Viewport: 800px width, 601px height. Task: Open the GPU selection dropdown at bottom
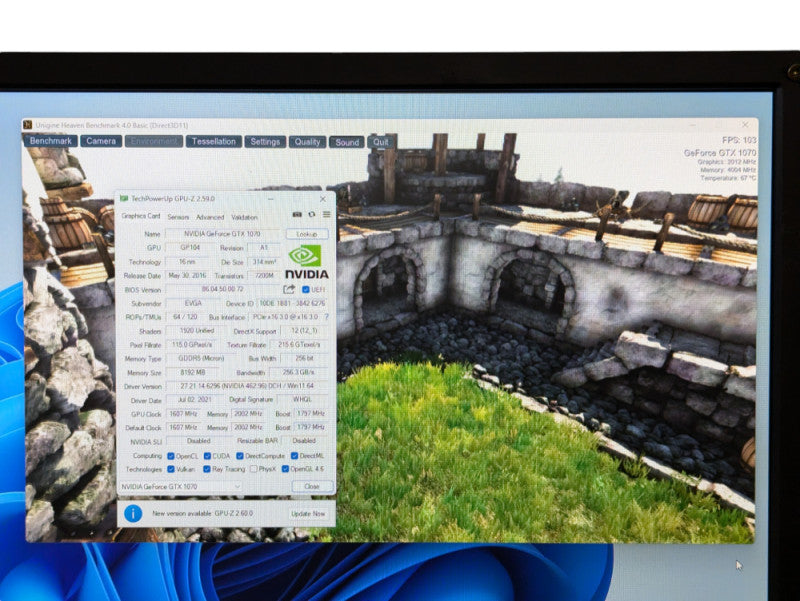point(181,487)
